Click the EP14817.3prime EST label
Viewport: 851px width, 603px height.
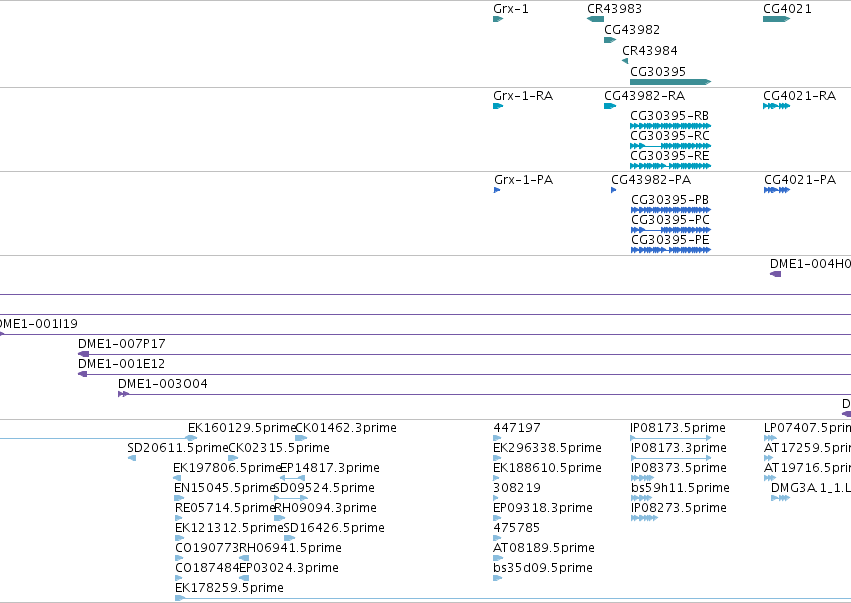pyautogui.click(x=329, y=468)
